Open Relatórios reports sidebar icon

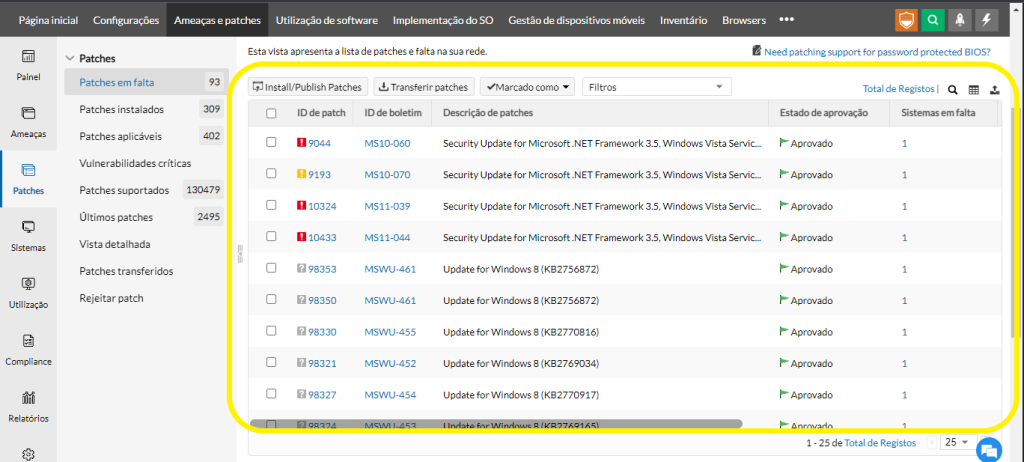click(x=28, y=404)
